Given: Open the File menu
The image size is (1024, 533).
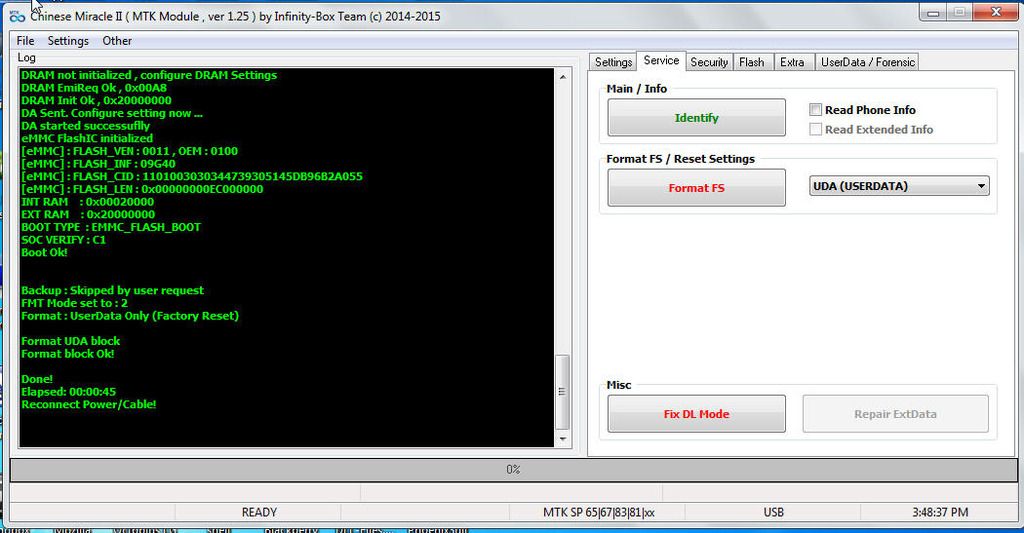Looking at the screenshot, I should click(x=25, y=41).
